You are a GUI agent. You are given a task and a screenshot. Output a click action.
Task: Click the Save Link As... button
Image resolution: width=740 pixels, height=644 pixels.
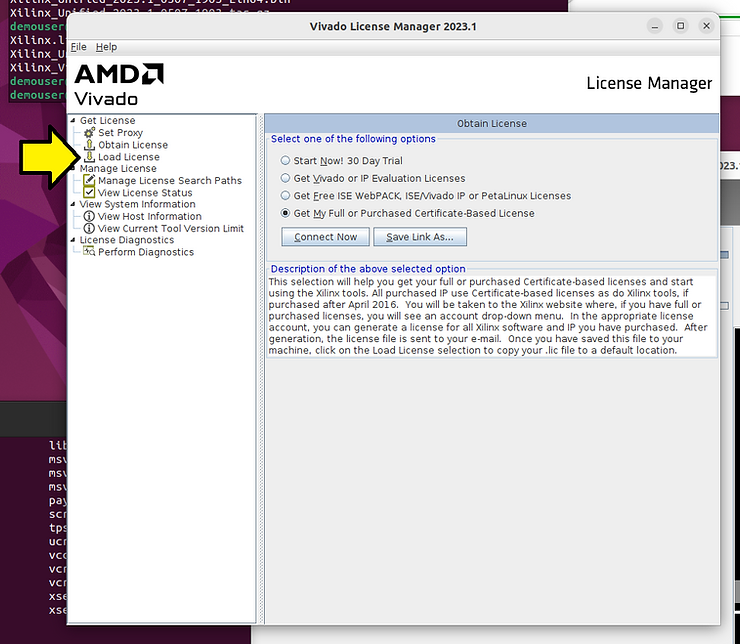pyautogui.click(x=420, y=237)
